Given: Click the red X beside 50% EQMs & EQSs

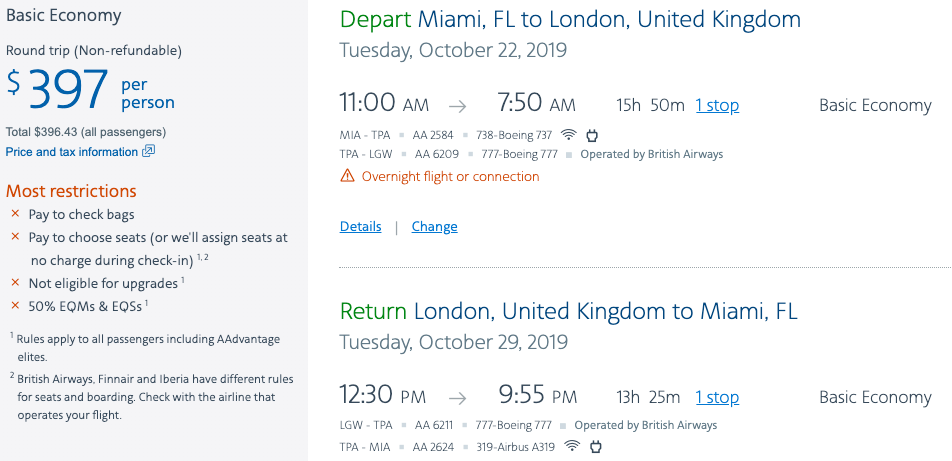Looking at the screenshot, I should pyautogui.click(x=15, y=306).
